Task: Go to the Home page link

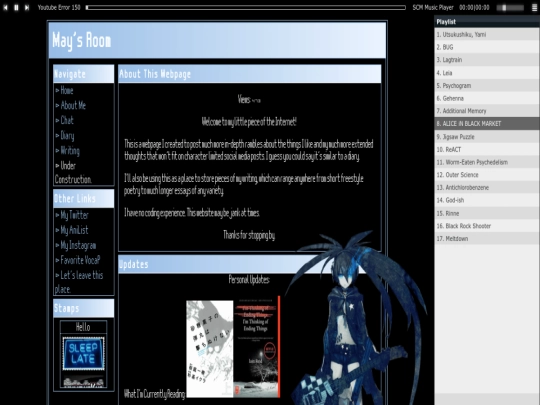Action: [x=67, y=91]
